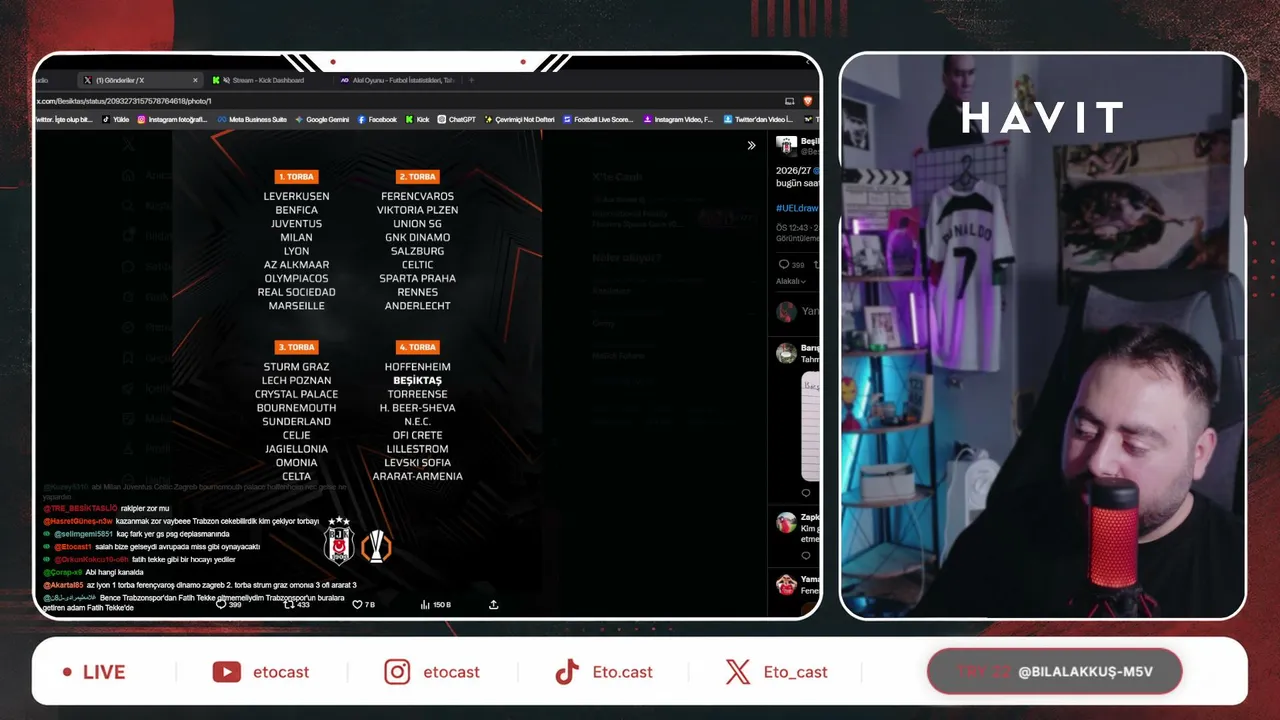The image size is (1280, 720).
Task: Click the 4. TORBA orange label
Action: click(417, 347)
